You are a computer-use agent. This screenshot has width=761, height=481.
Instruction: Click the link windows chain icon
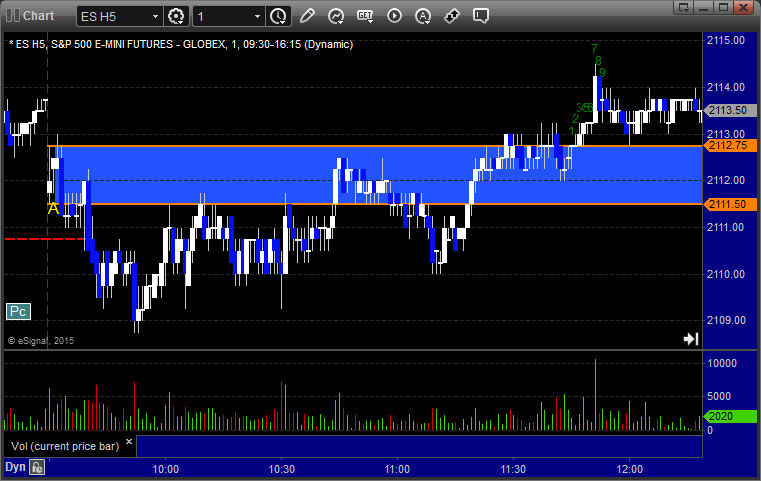[452, 16]
